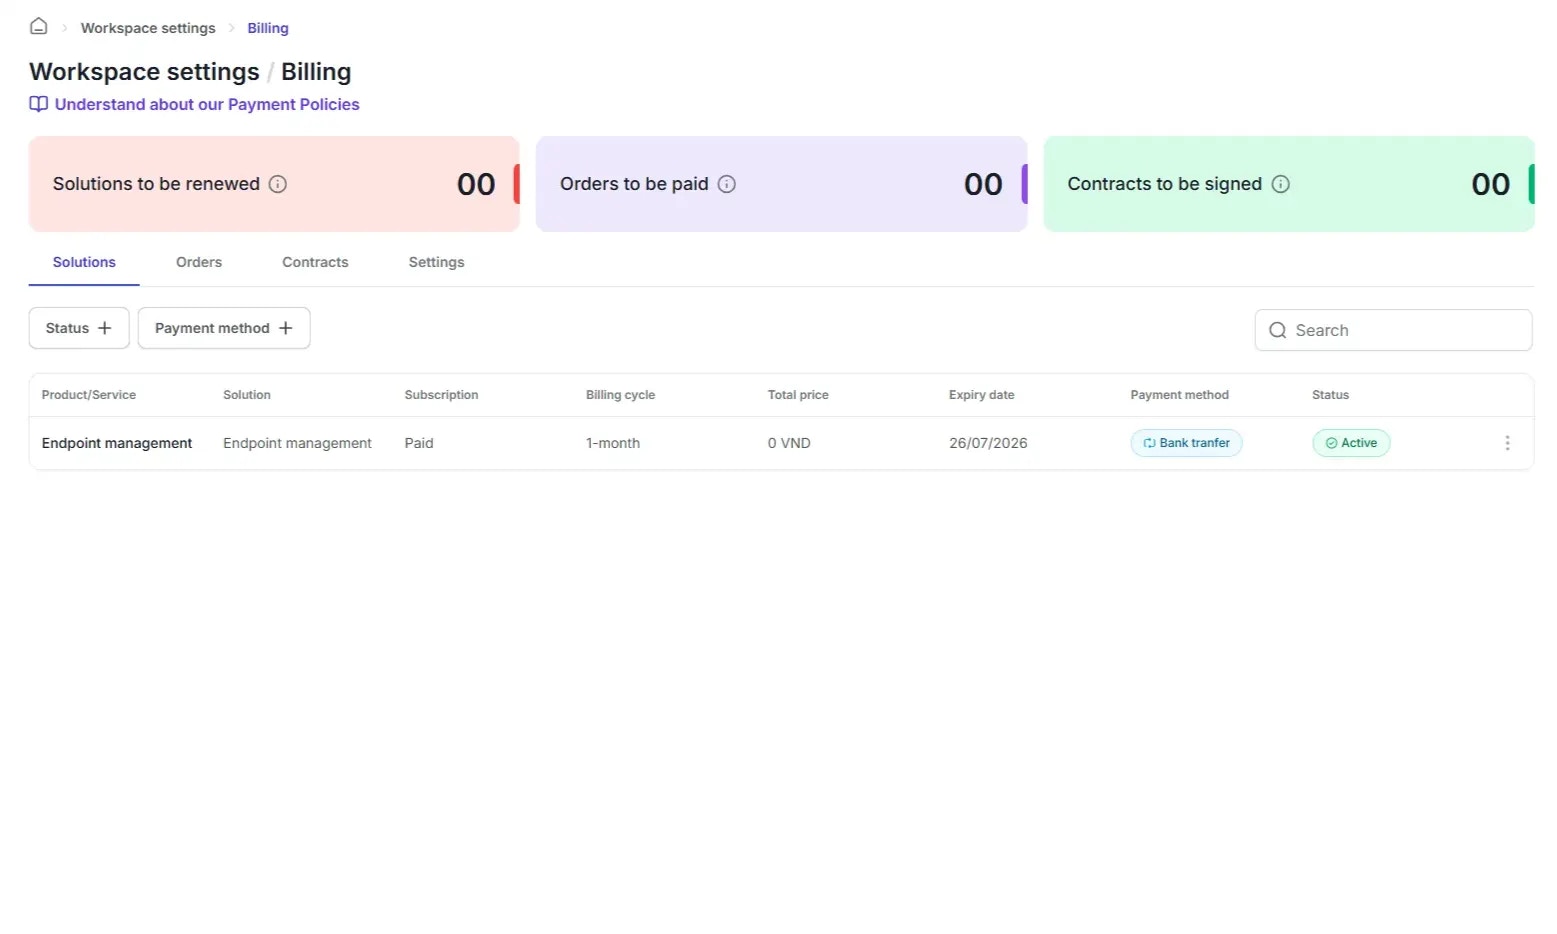
Task: Click the Bank tranfer payment badge
Action: 1186,443
